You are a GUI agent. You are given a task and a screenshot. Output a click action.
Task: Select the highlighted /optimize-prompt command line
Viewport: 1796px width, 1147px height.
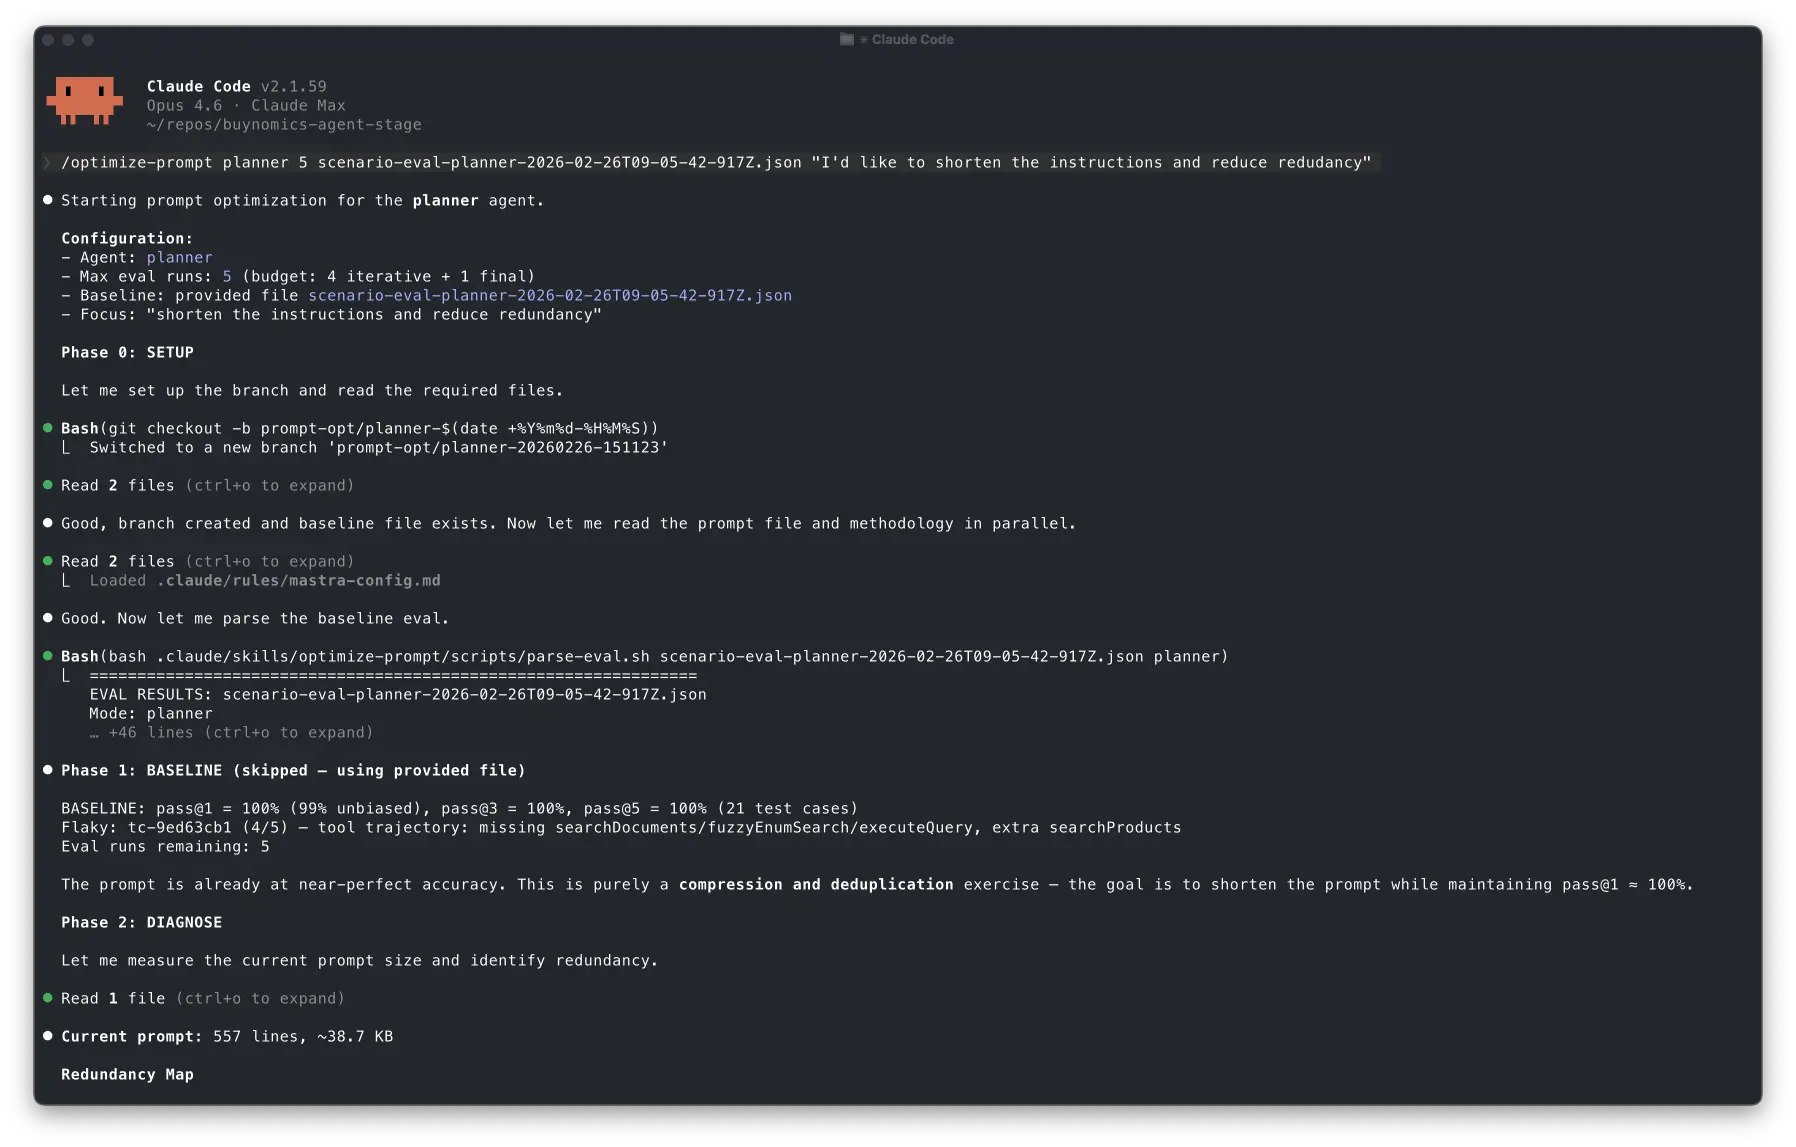[716, 162]
